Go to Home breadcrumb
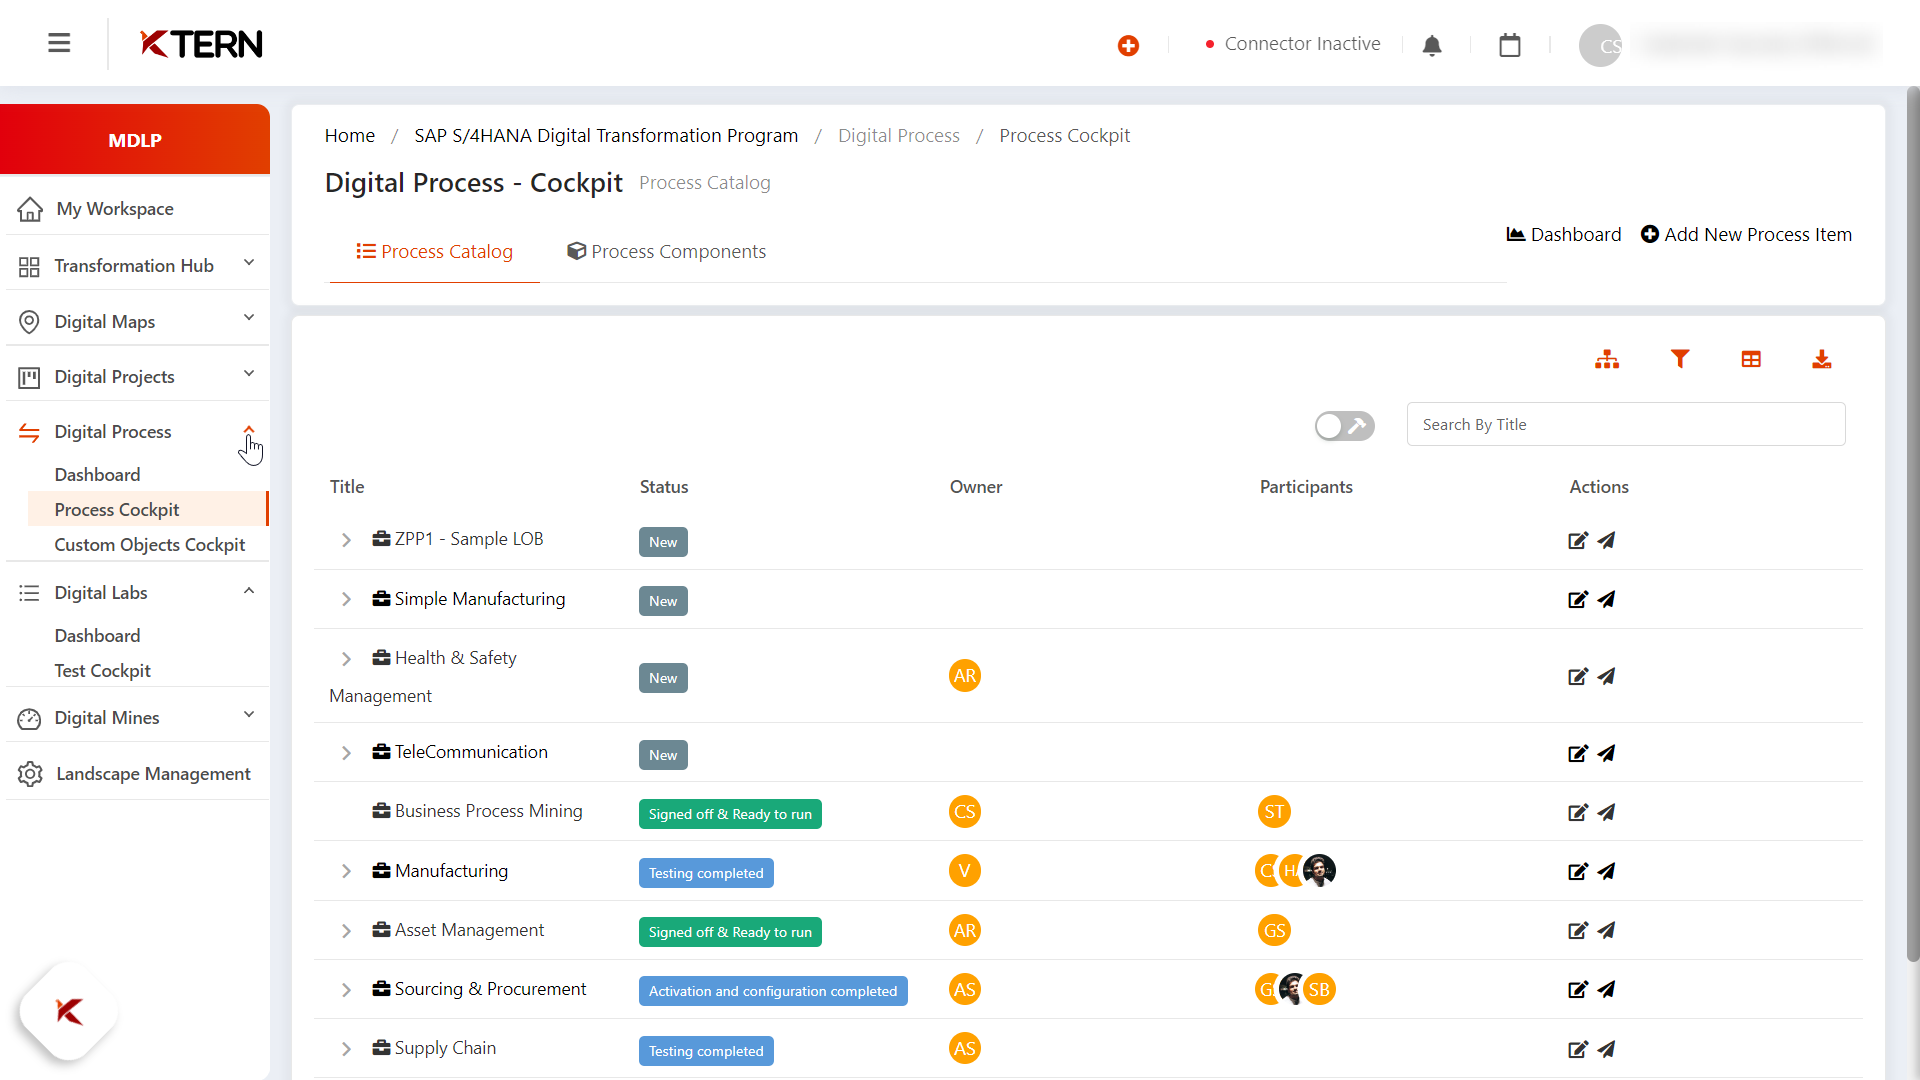The width and height of the screenshot is (1920, 1080). 350,136
